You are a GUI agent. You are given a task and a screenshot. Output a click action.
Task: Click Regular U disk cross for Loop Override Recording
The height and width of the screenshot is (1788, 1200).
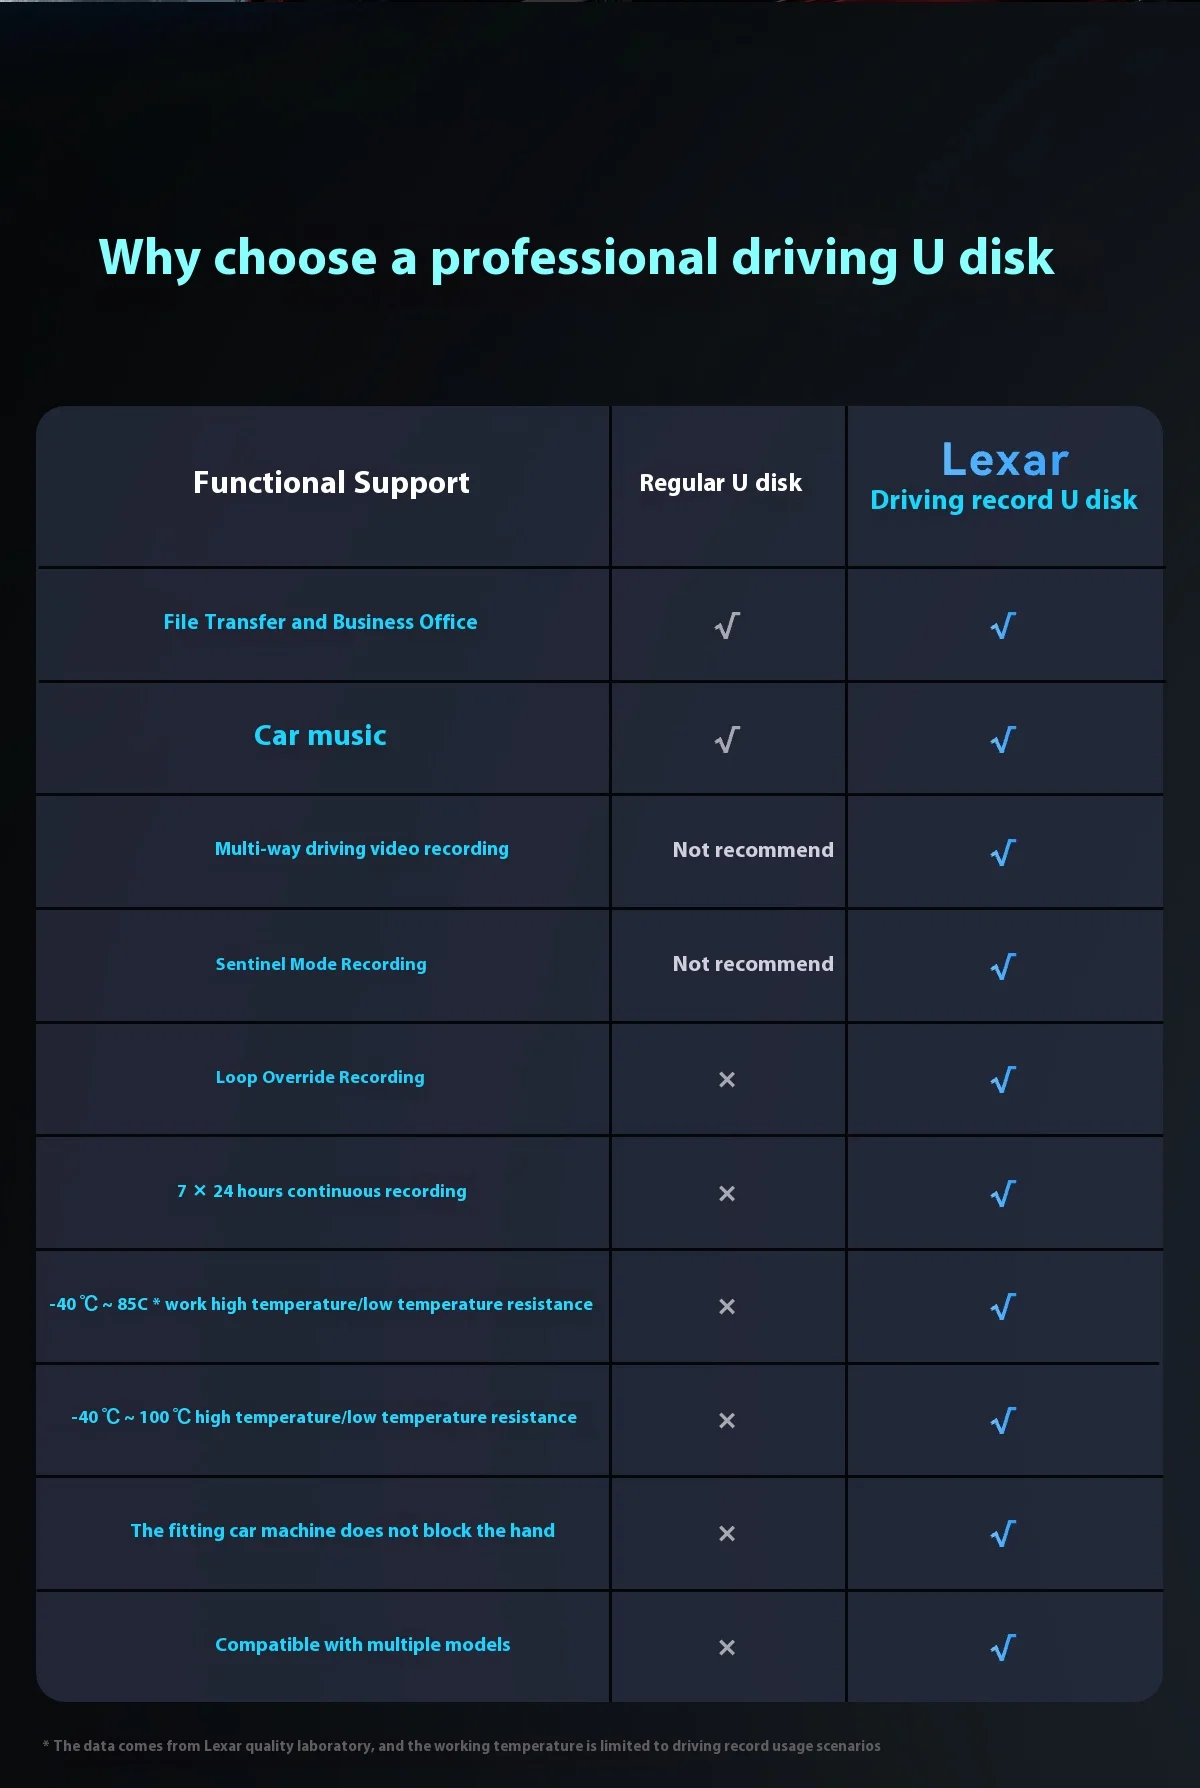[727, 1080]
